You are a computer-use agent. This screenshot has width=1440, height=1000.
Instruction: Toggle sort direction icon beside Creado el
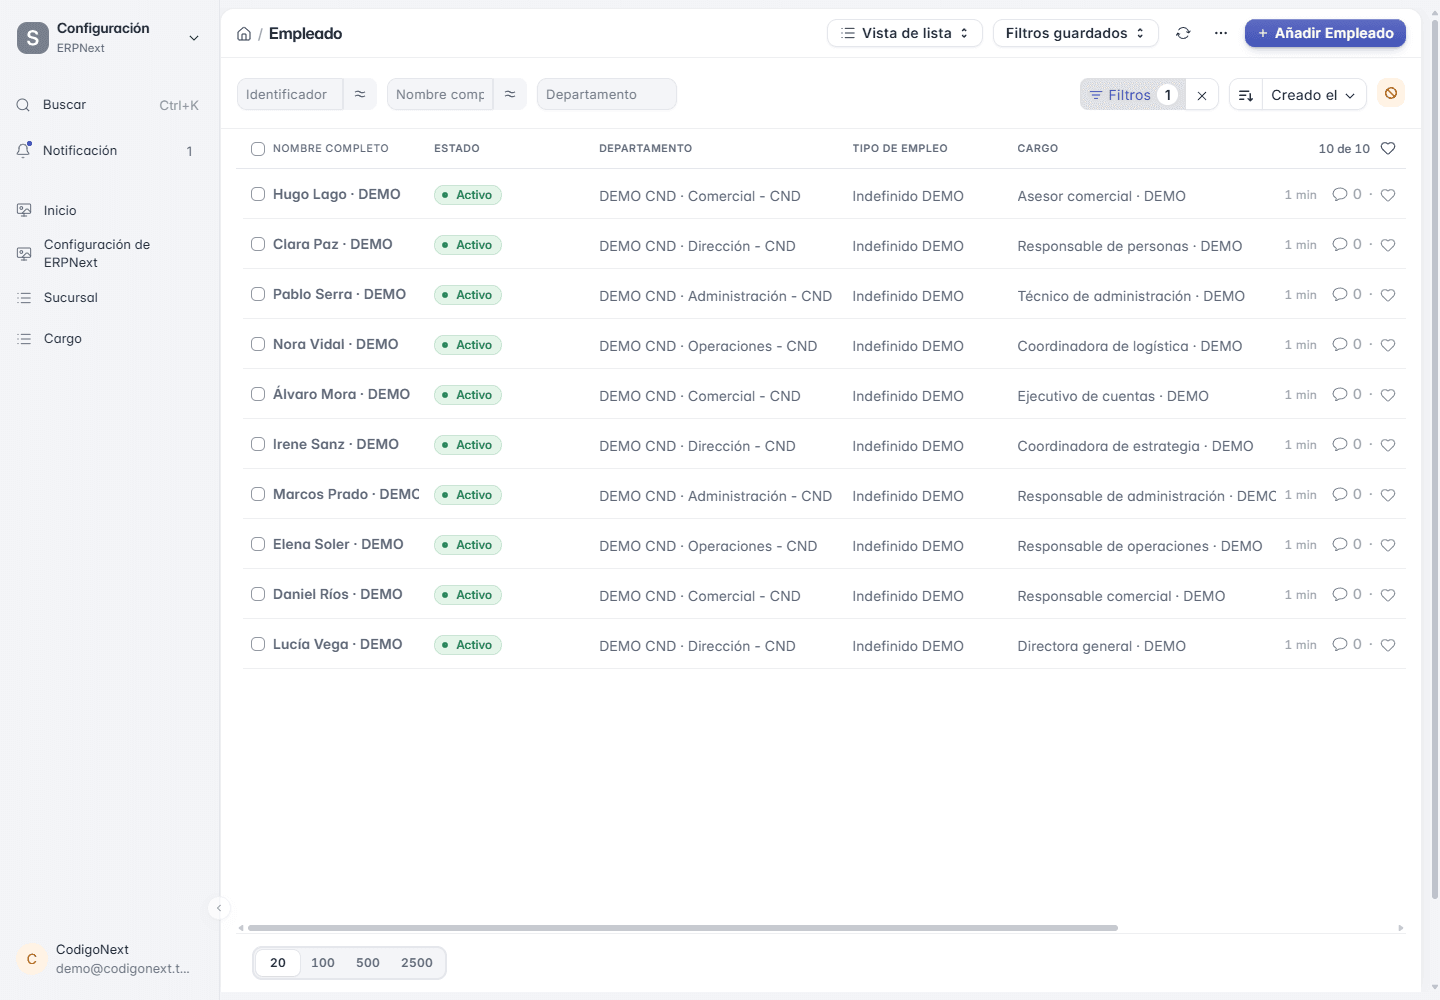[1246, 95]
